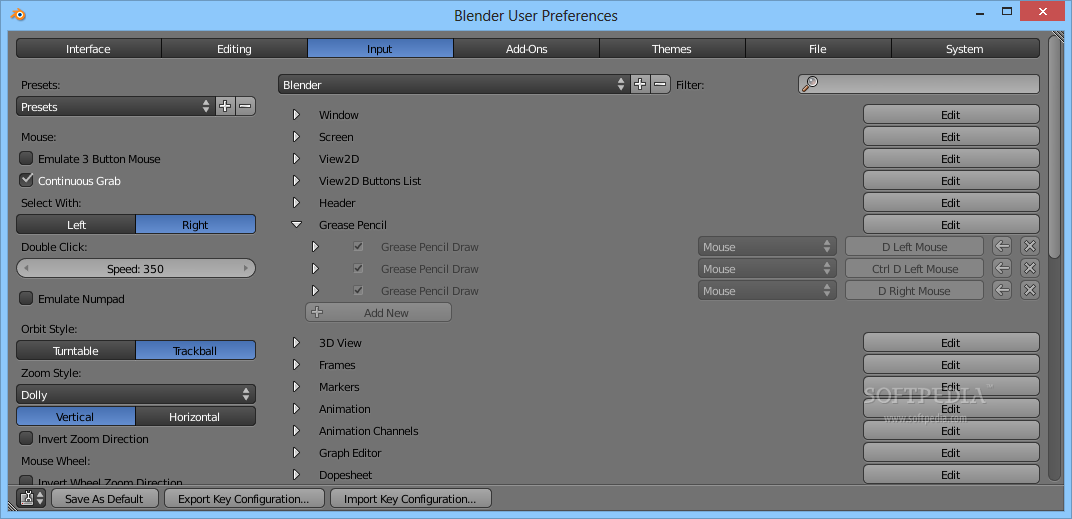The height and width of the screenshot is (519, 1072).
Task: Expand the Window keymap section
Action: tap(296, 115)
